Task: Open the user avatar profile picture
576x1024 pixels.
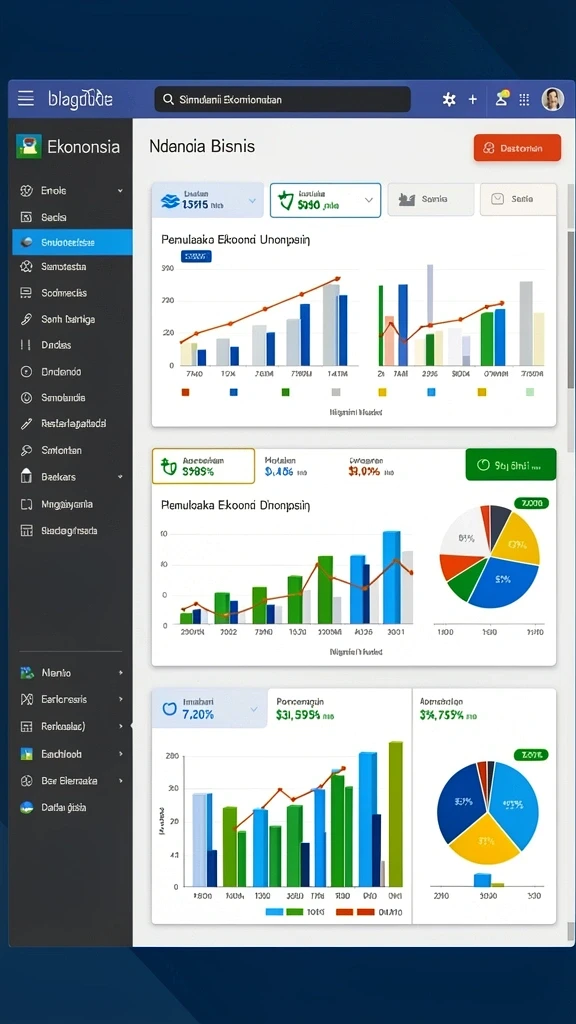Action: point(552,99)
